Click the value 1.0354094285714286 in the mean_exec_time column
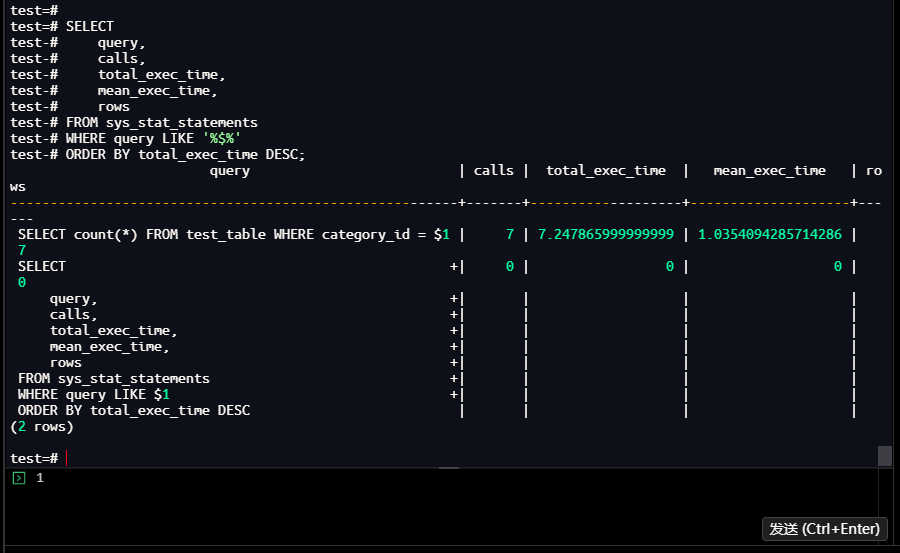This screenshot has width=900, height=553. pyautogui.click(x=770, y=234)
